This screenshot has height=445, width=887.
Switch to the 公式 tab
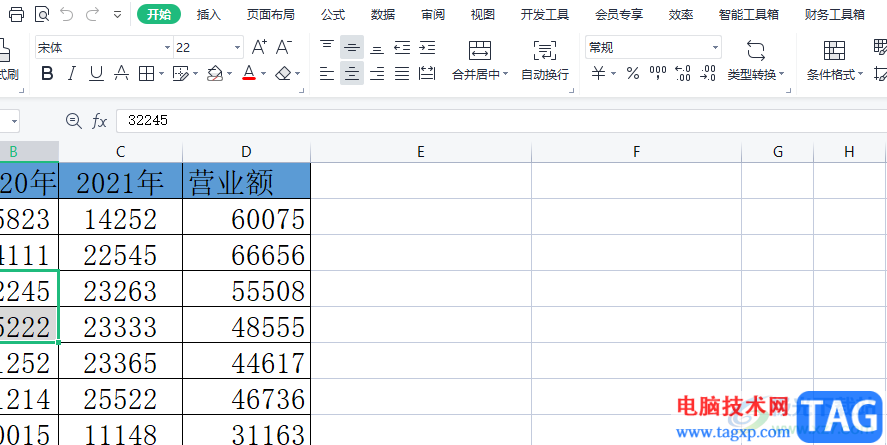(x=333, y=15)
